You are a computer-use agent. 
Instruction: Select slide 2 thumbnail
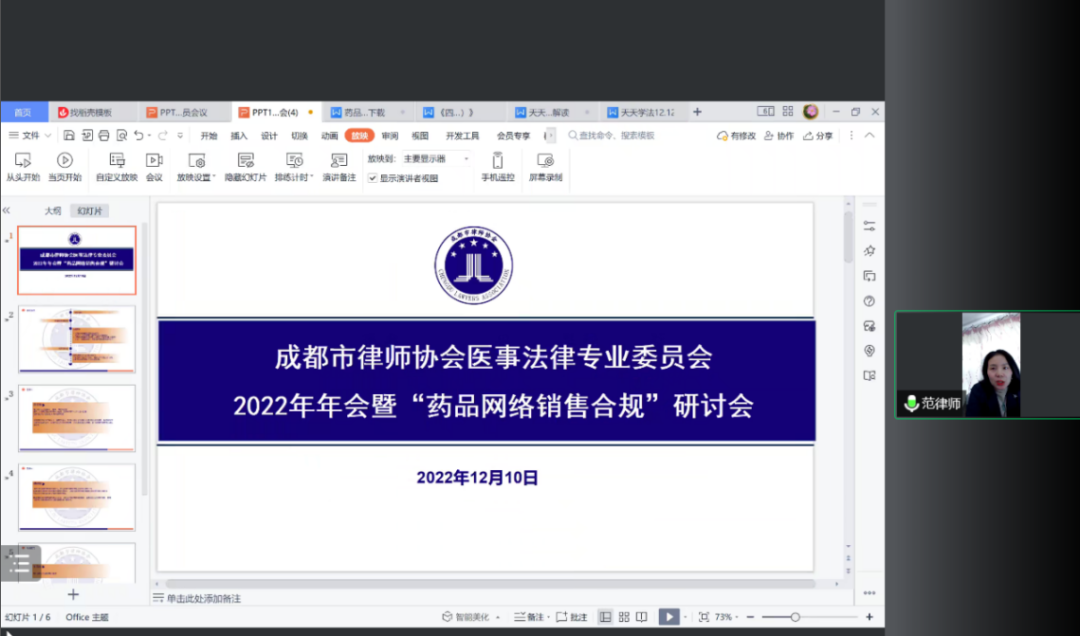click(77, 339)
